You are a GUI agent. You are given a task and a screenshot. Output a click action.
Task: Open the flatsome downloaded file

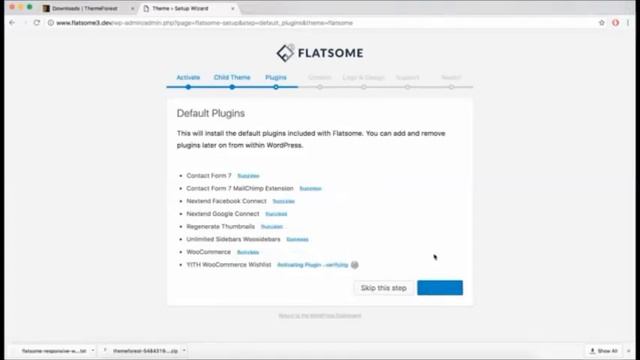point(54,351)
